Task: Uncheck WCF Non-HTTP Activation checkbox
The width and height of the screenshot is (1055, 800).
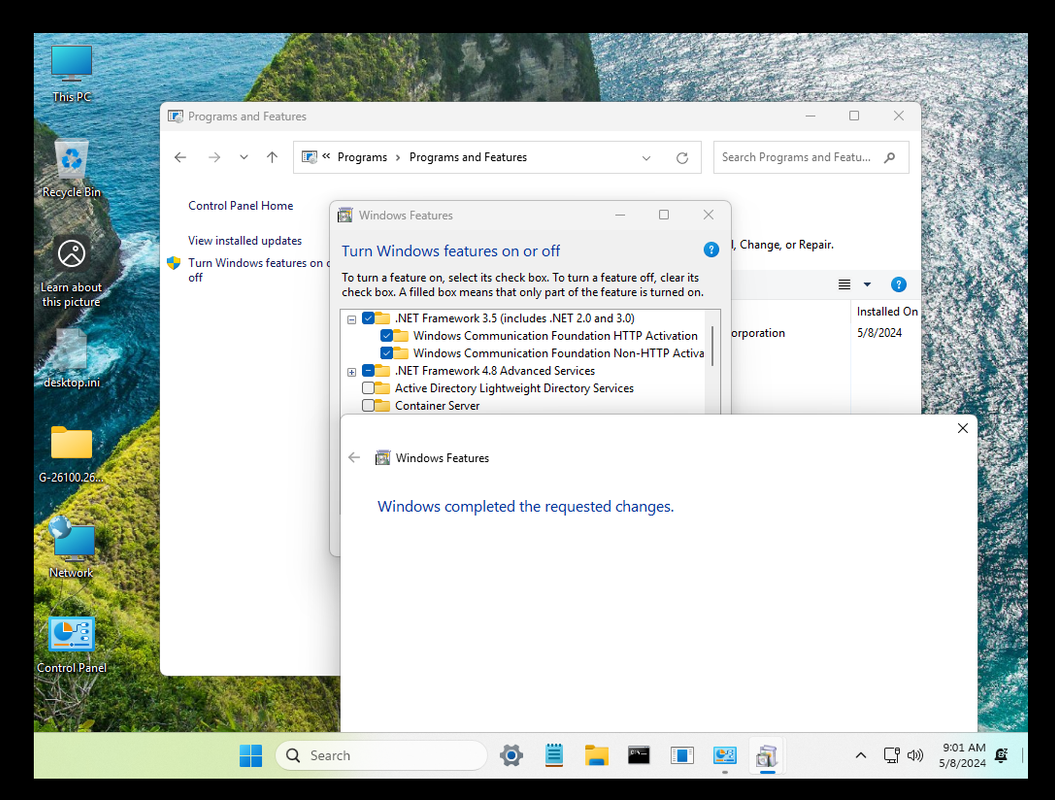Action: point(386,353)
